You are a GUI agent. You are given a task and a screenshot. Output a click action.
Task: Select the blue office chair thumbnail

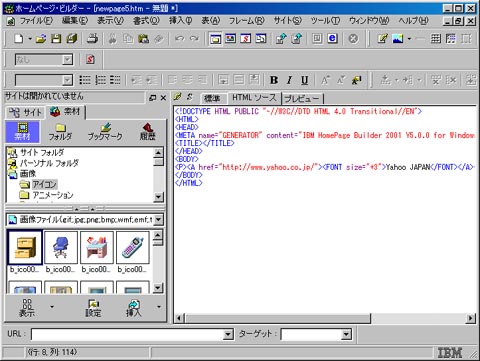(61, 248)
